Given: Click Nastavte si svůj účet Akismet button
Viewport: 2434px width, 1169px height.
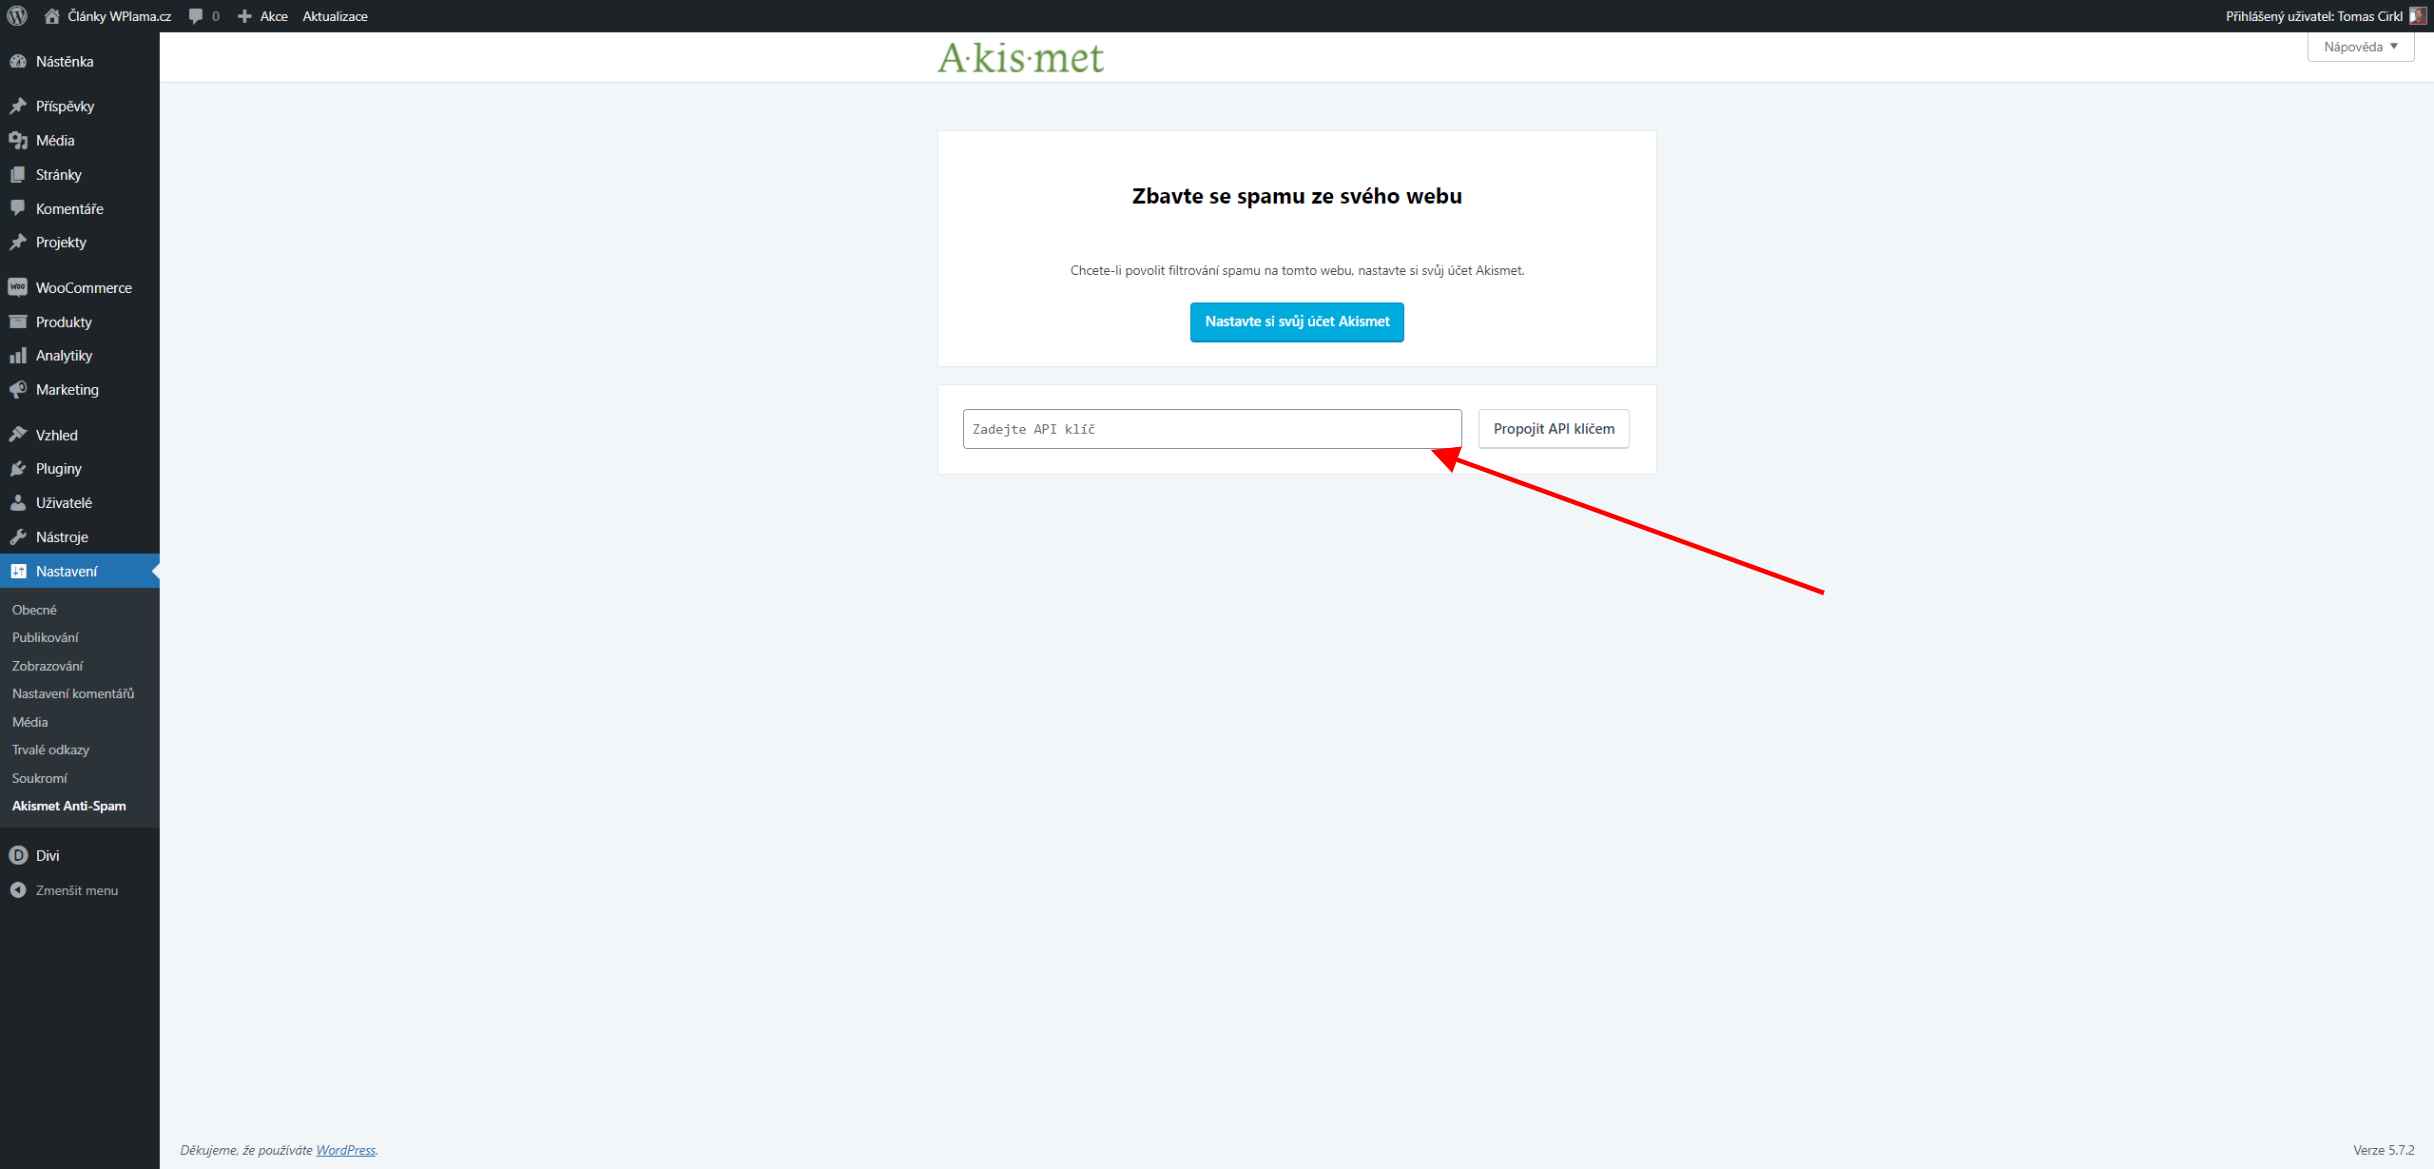Looking at the screenshot, I should 1296,321.
